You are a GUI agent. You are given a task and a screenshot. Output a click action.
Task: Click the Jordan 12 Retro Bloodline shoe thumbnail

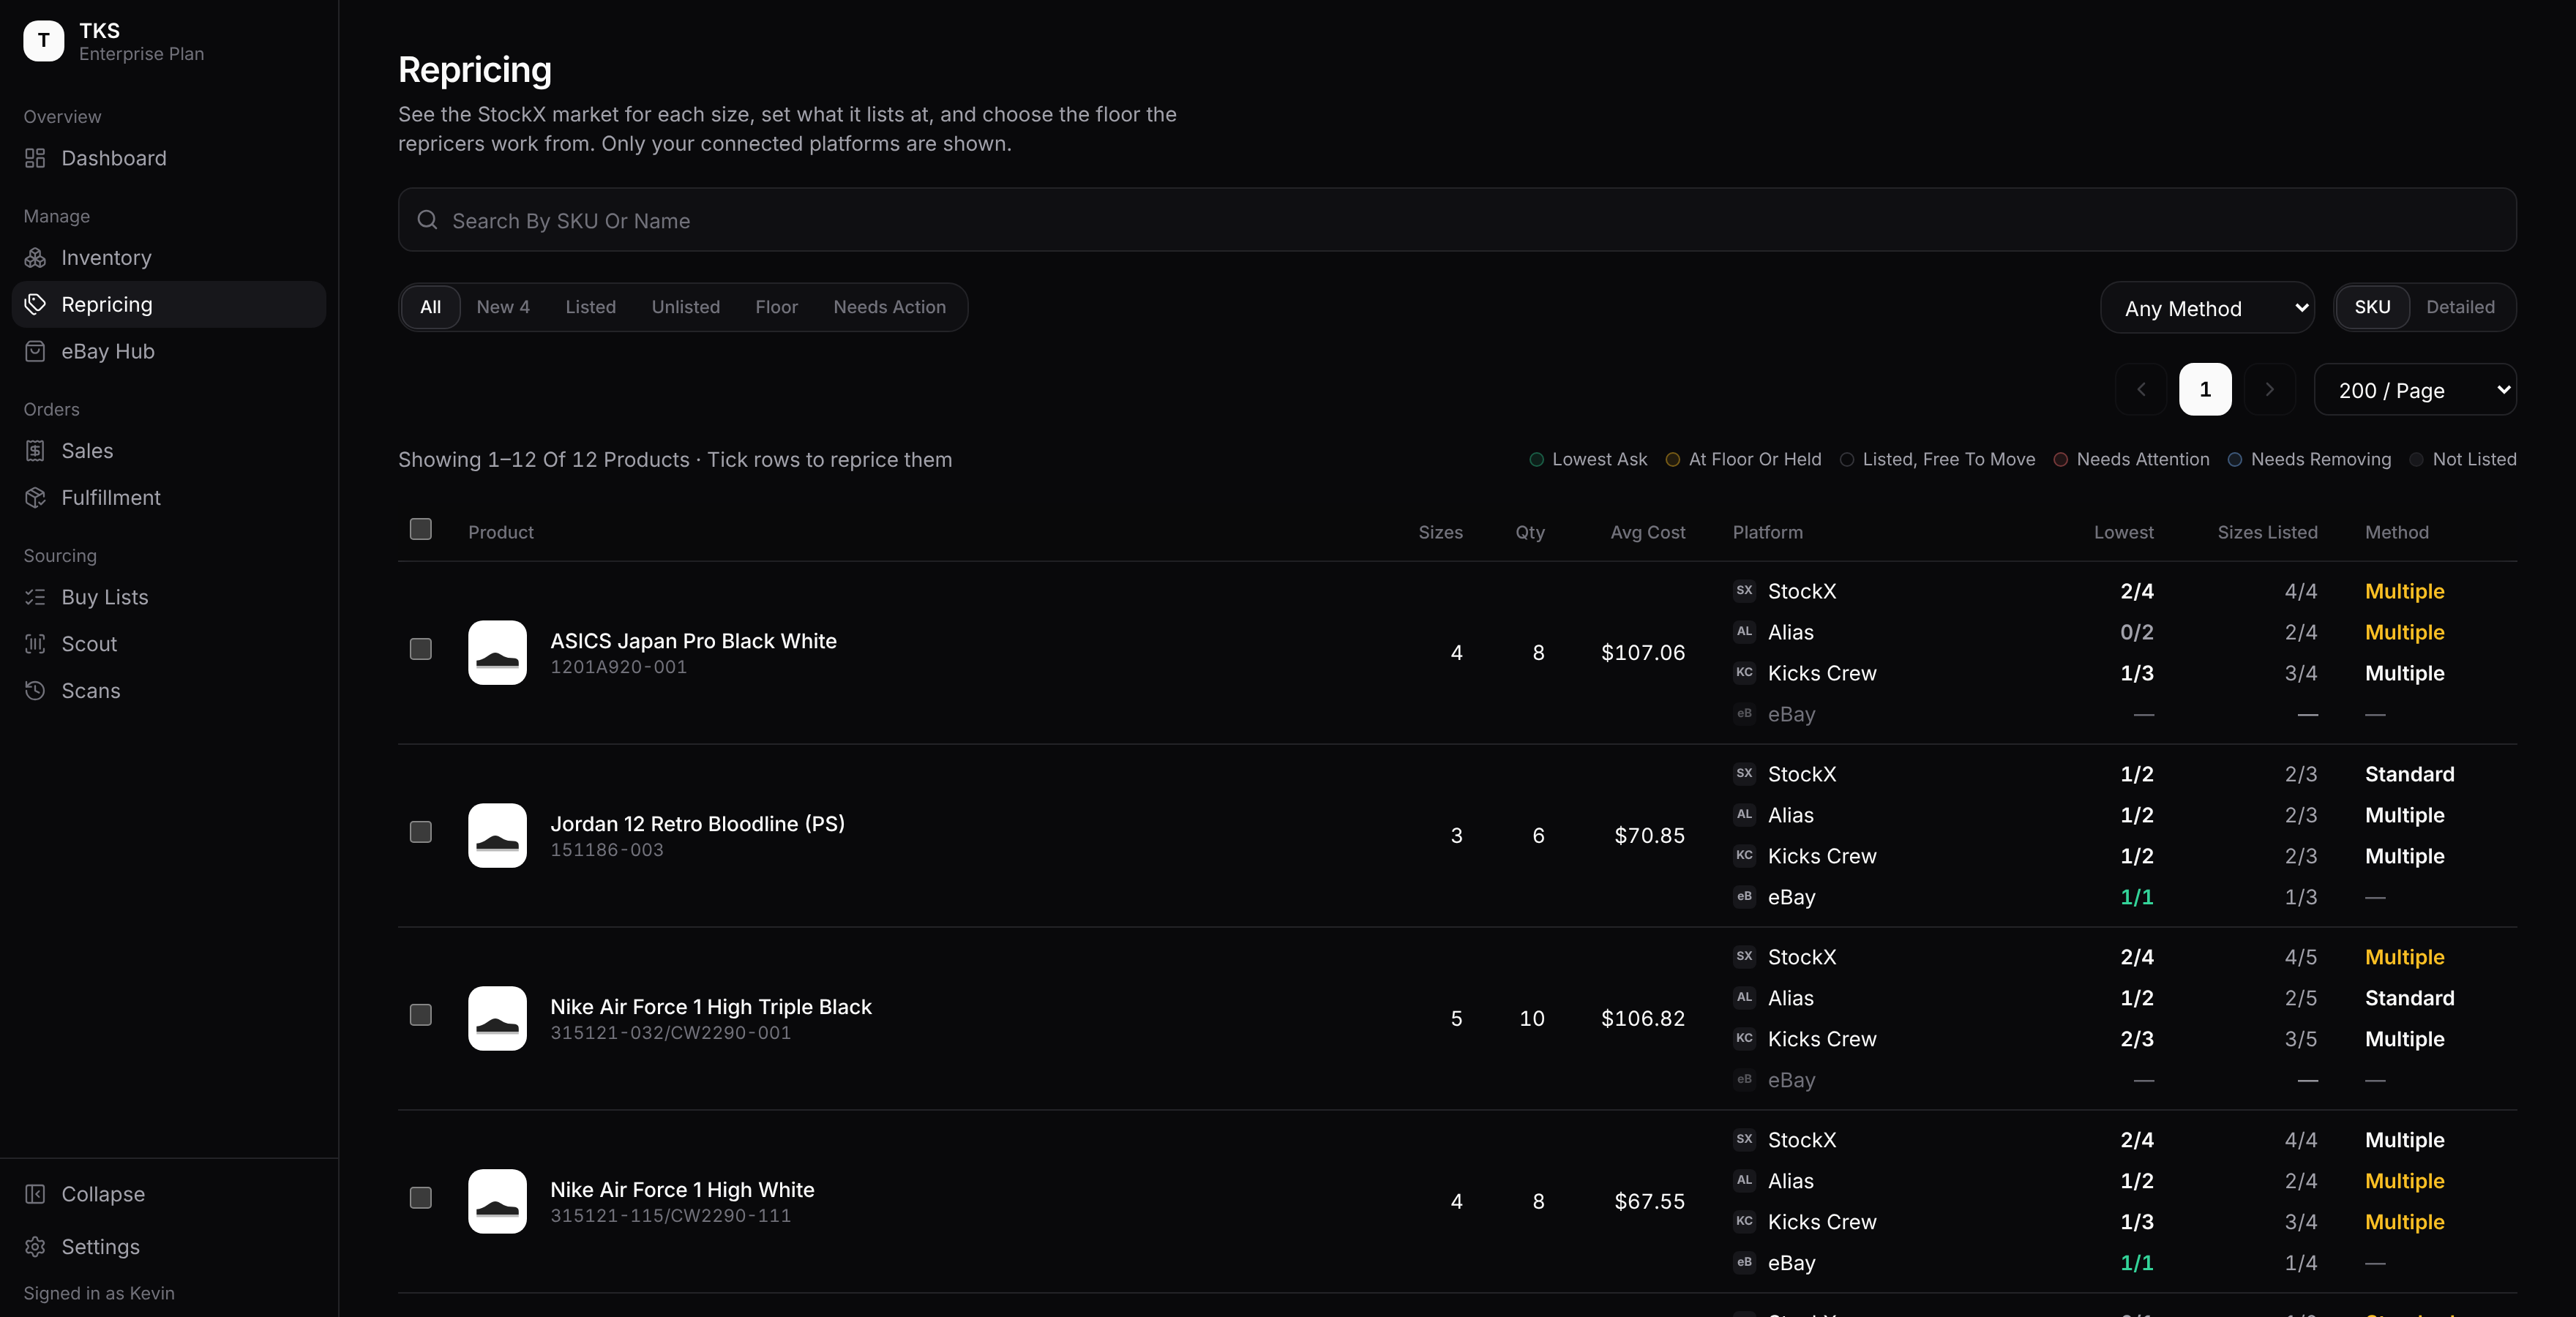tap(497, 835)
